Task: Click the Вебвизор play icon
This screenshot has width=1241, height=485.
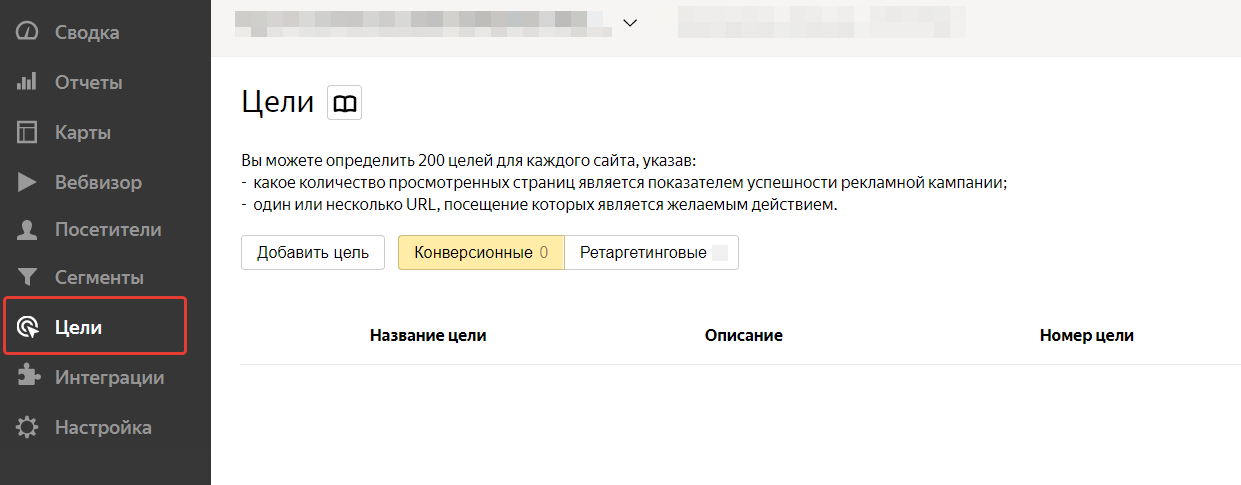Action: pyautogui.click(x=27, y=182)
